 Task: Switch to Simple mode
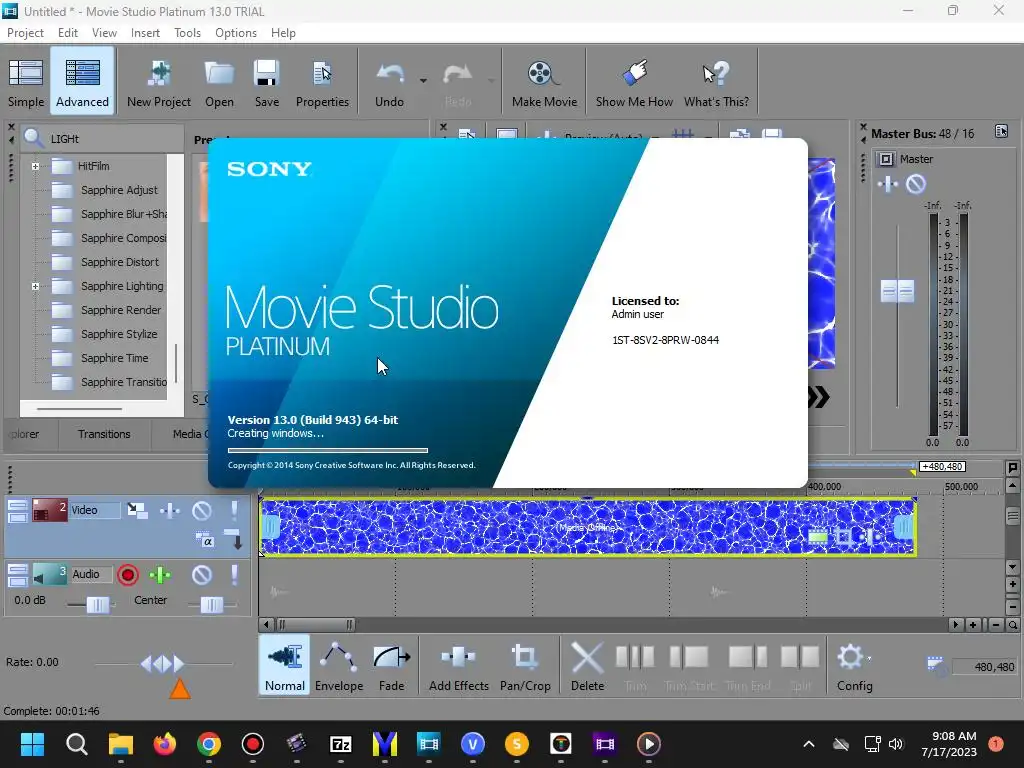pos(26,82)
